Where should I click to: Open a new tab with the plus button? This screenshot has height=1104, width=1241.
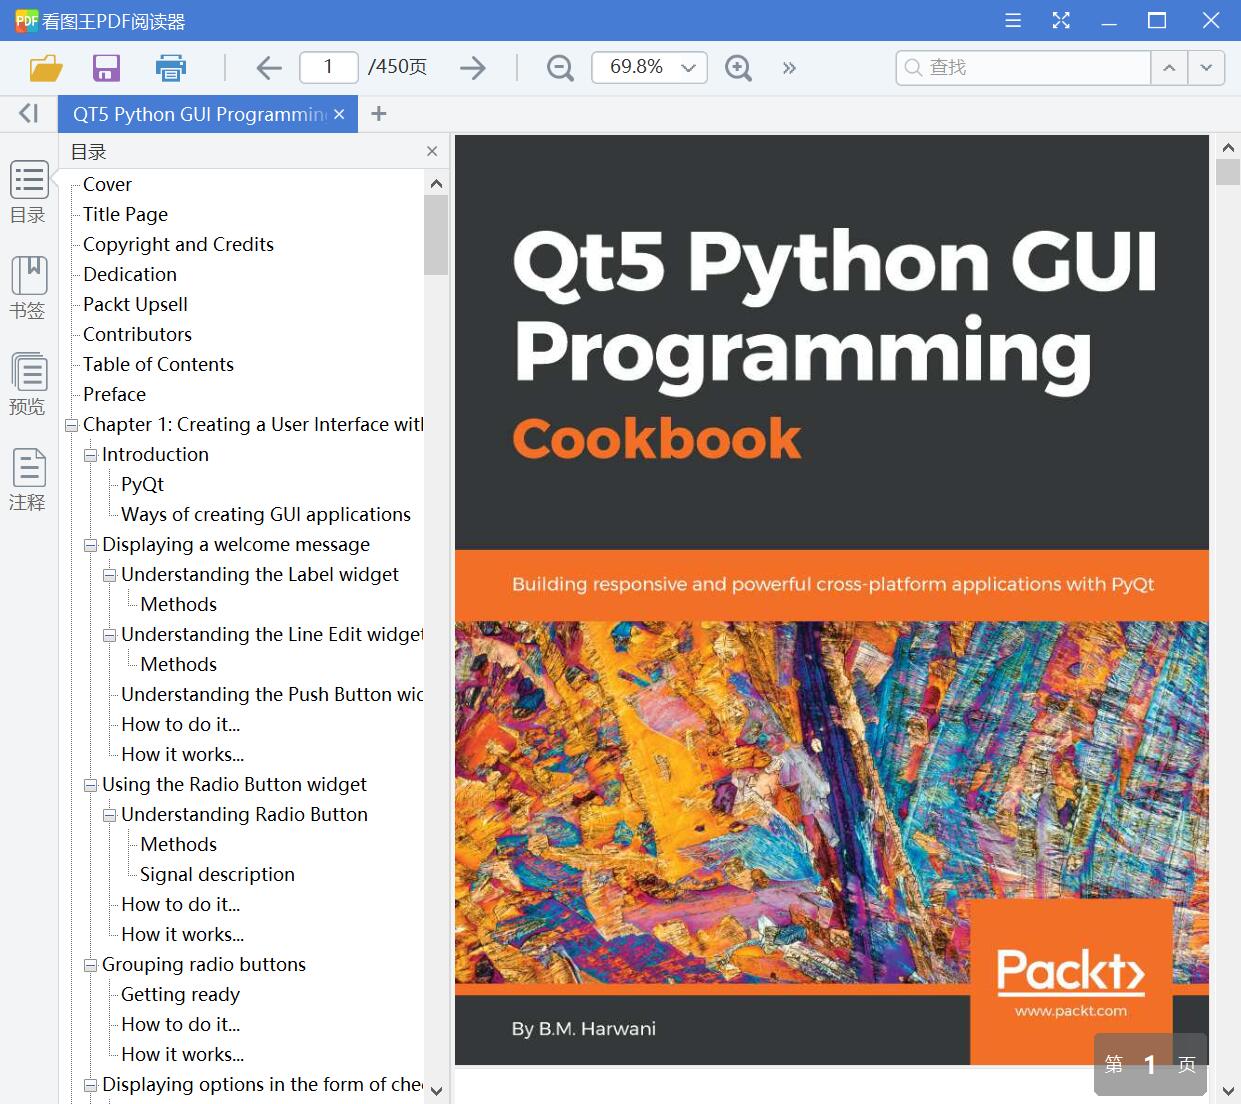click(x=378, y=113)
